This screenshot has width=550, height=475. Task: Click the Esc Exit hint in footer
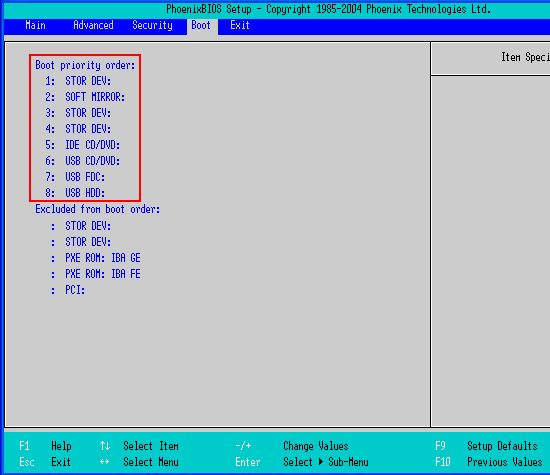click(x=45, y=462)
